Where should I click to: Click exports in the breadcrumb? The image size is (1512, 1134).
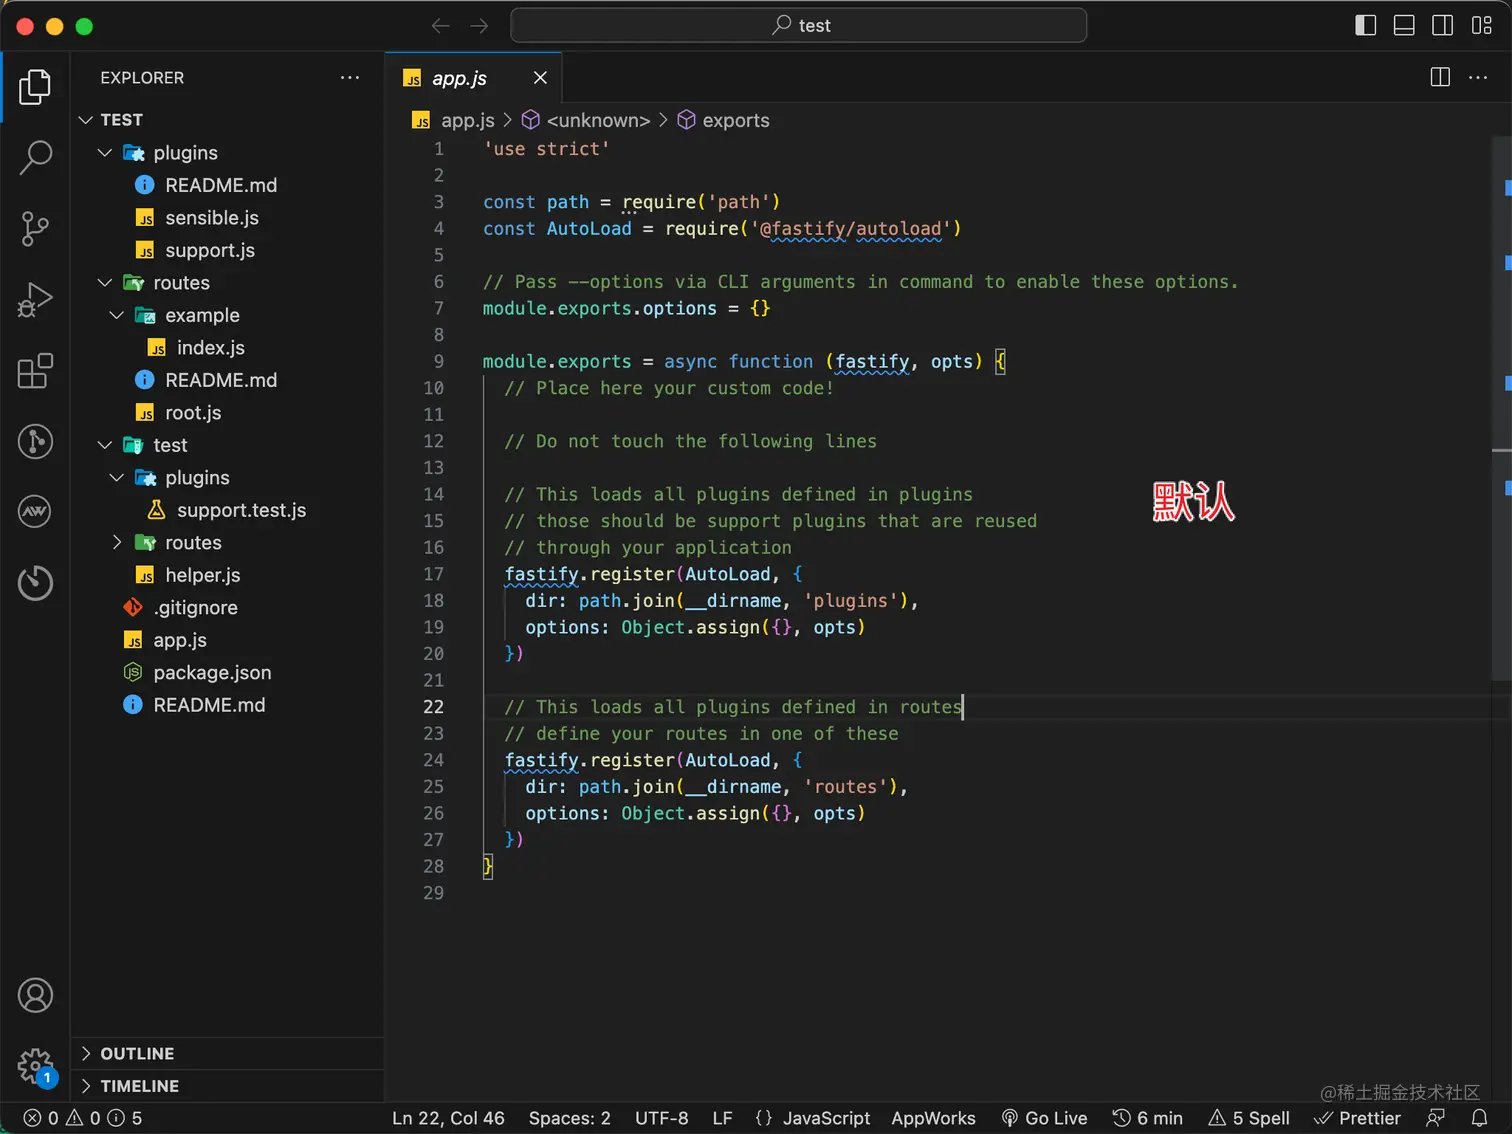point(736,121)
